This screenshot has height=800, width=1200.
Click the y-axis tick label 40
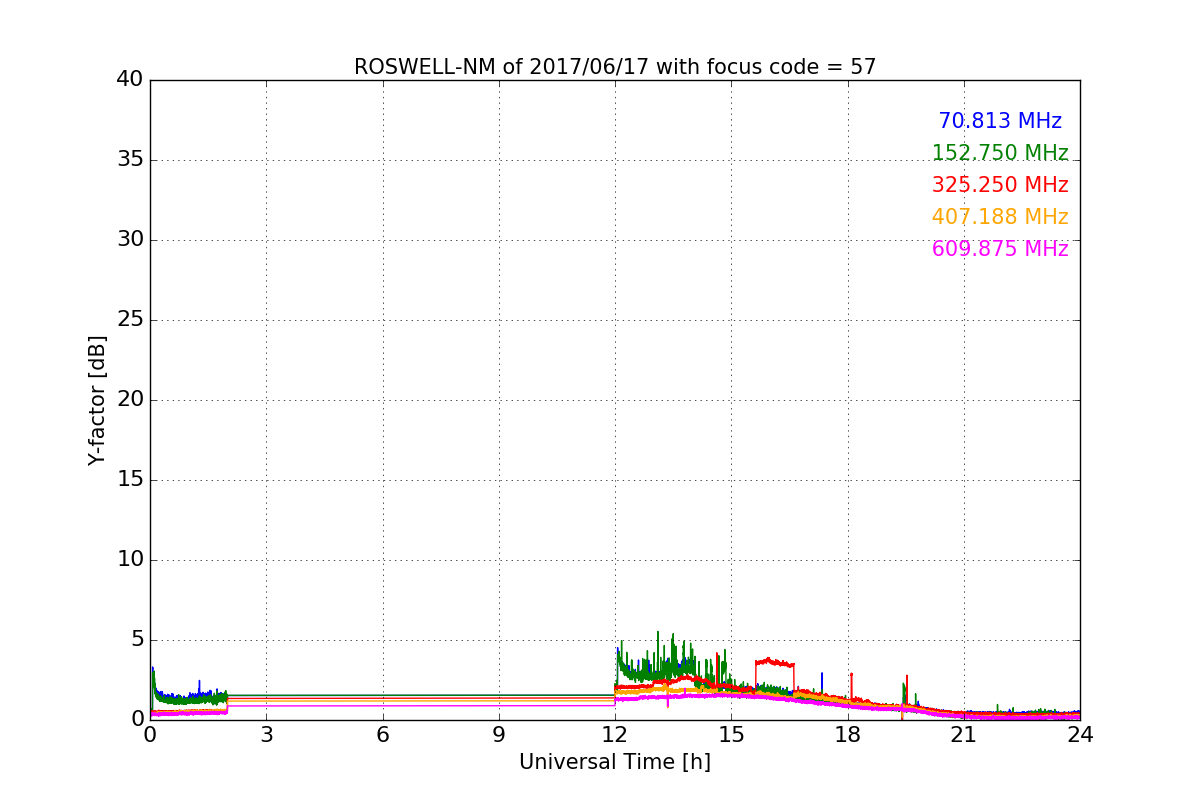[x=130, y=80]
